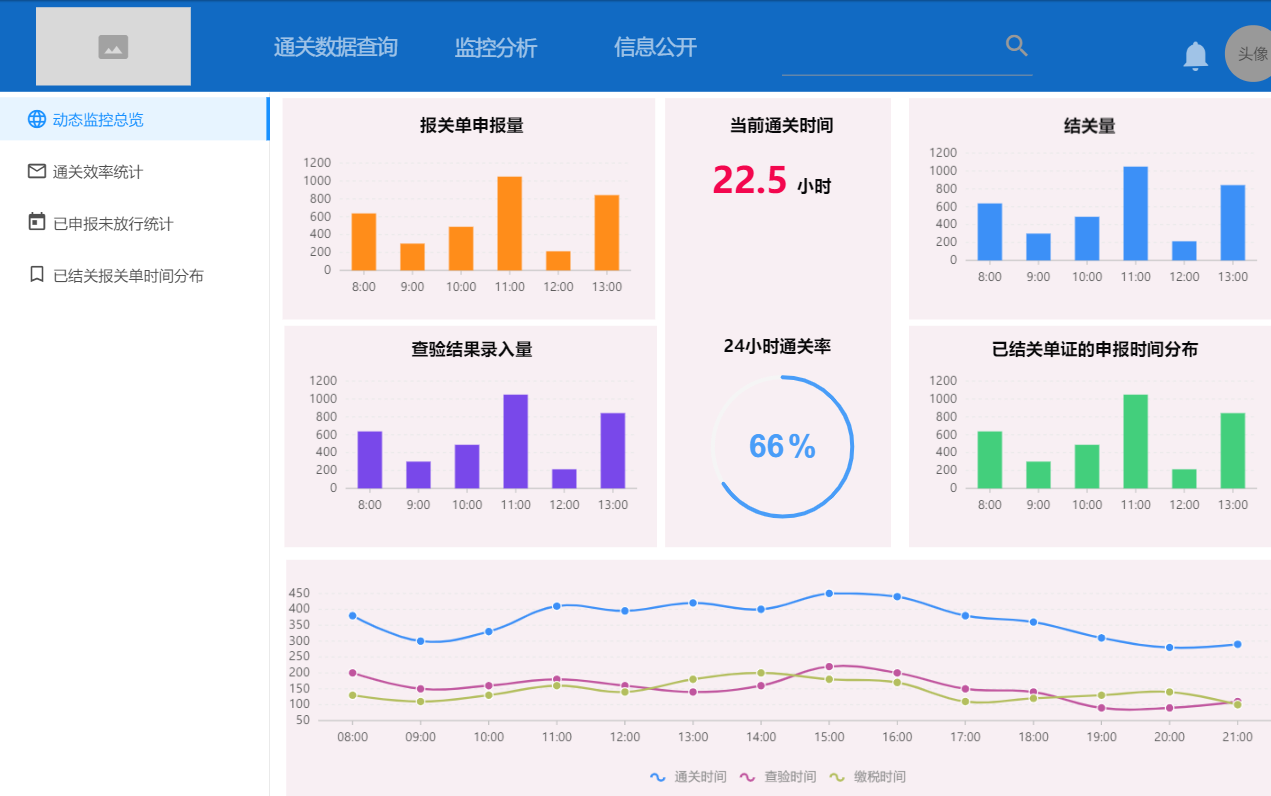Click the bookmark icon beside 已结关报关单时间分布
This screenshot has width=1271, height=796.
coord(37,274)
